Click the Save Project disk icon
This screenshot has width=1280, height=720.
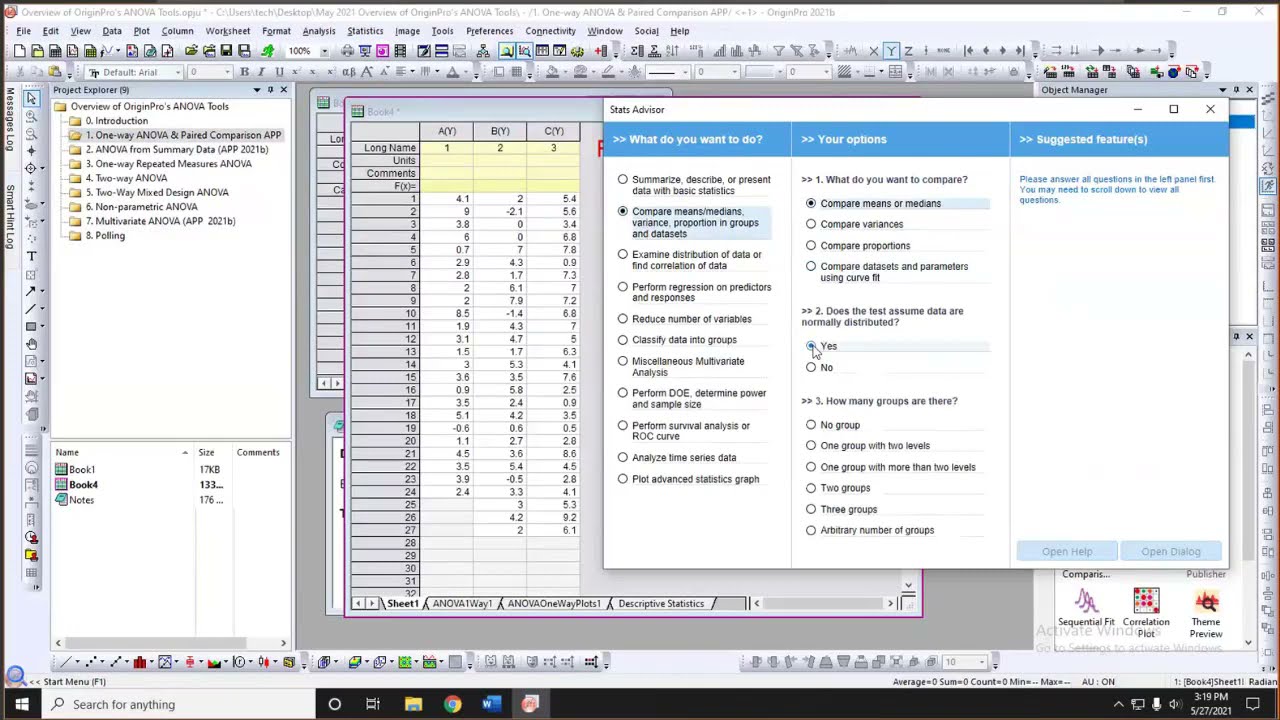(x=226, y=51)
